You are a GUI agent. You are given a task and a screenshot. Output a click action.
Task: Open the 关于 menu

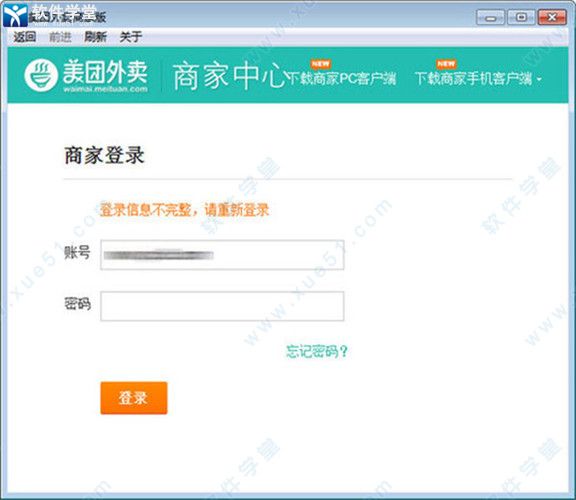(x=130, y=37)
